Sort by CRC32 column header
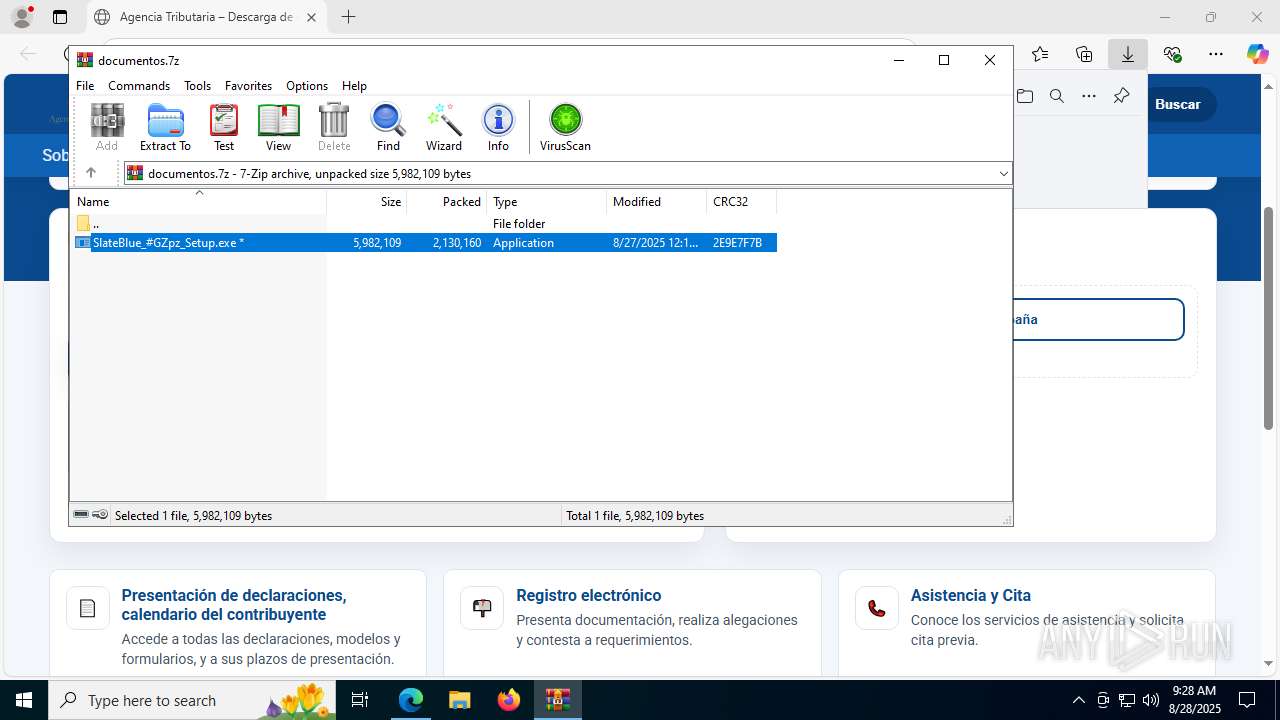The width and height of the screenshot is (1280, 720). coord(742,201)
